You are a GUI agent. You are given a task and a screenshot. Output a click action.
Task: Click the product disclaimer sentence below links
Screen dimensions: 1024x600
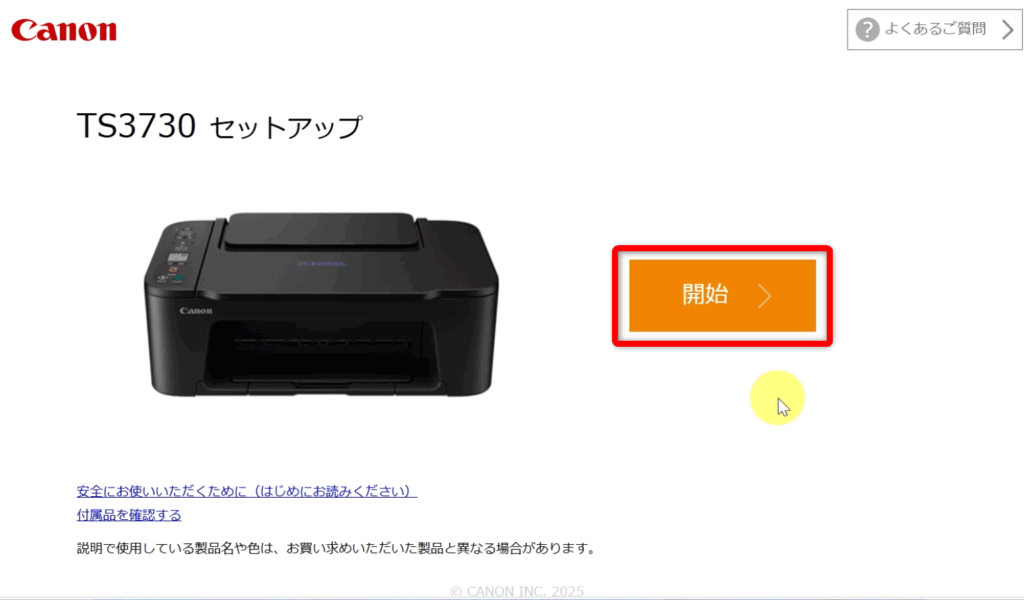336,548
